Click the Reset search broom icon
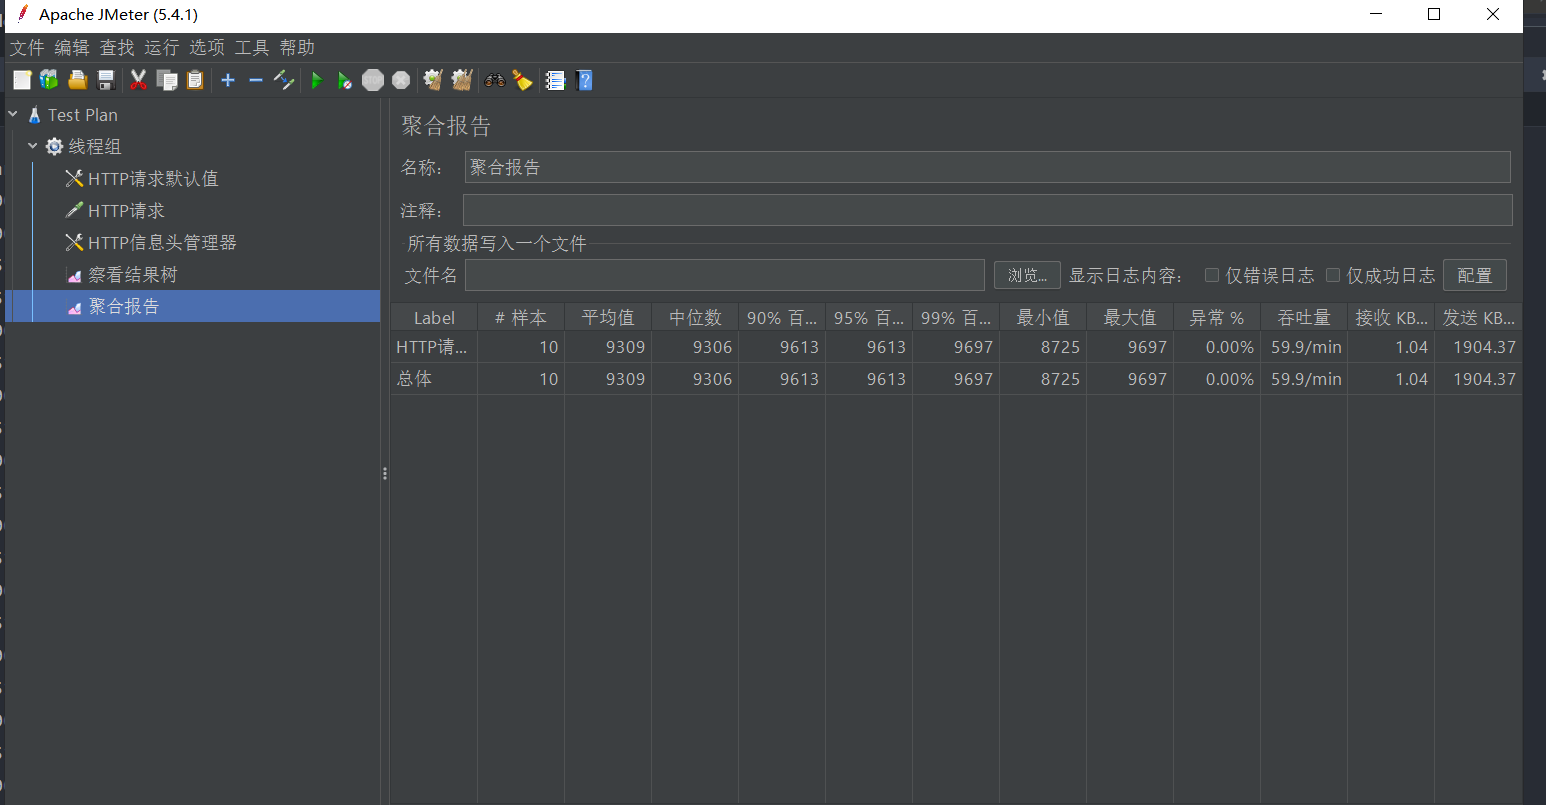The width and height of the screenshot is (1546, 805). [x=522, y=80]
